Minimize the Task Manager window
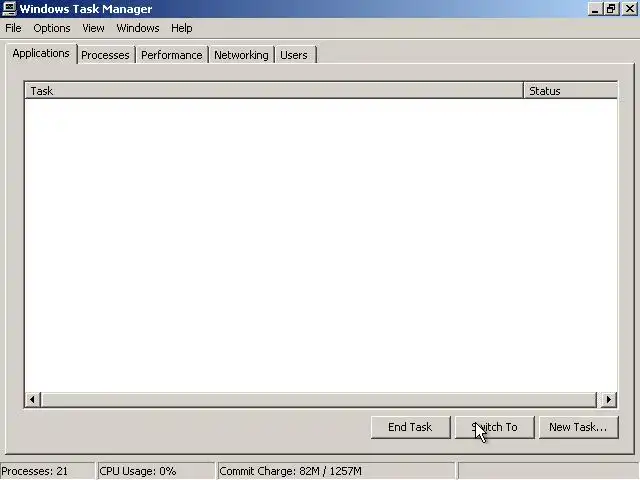 [x=595, y=9]
